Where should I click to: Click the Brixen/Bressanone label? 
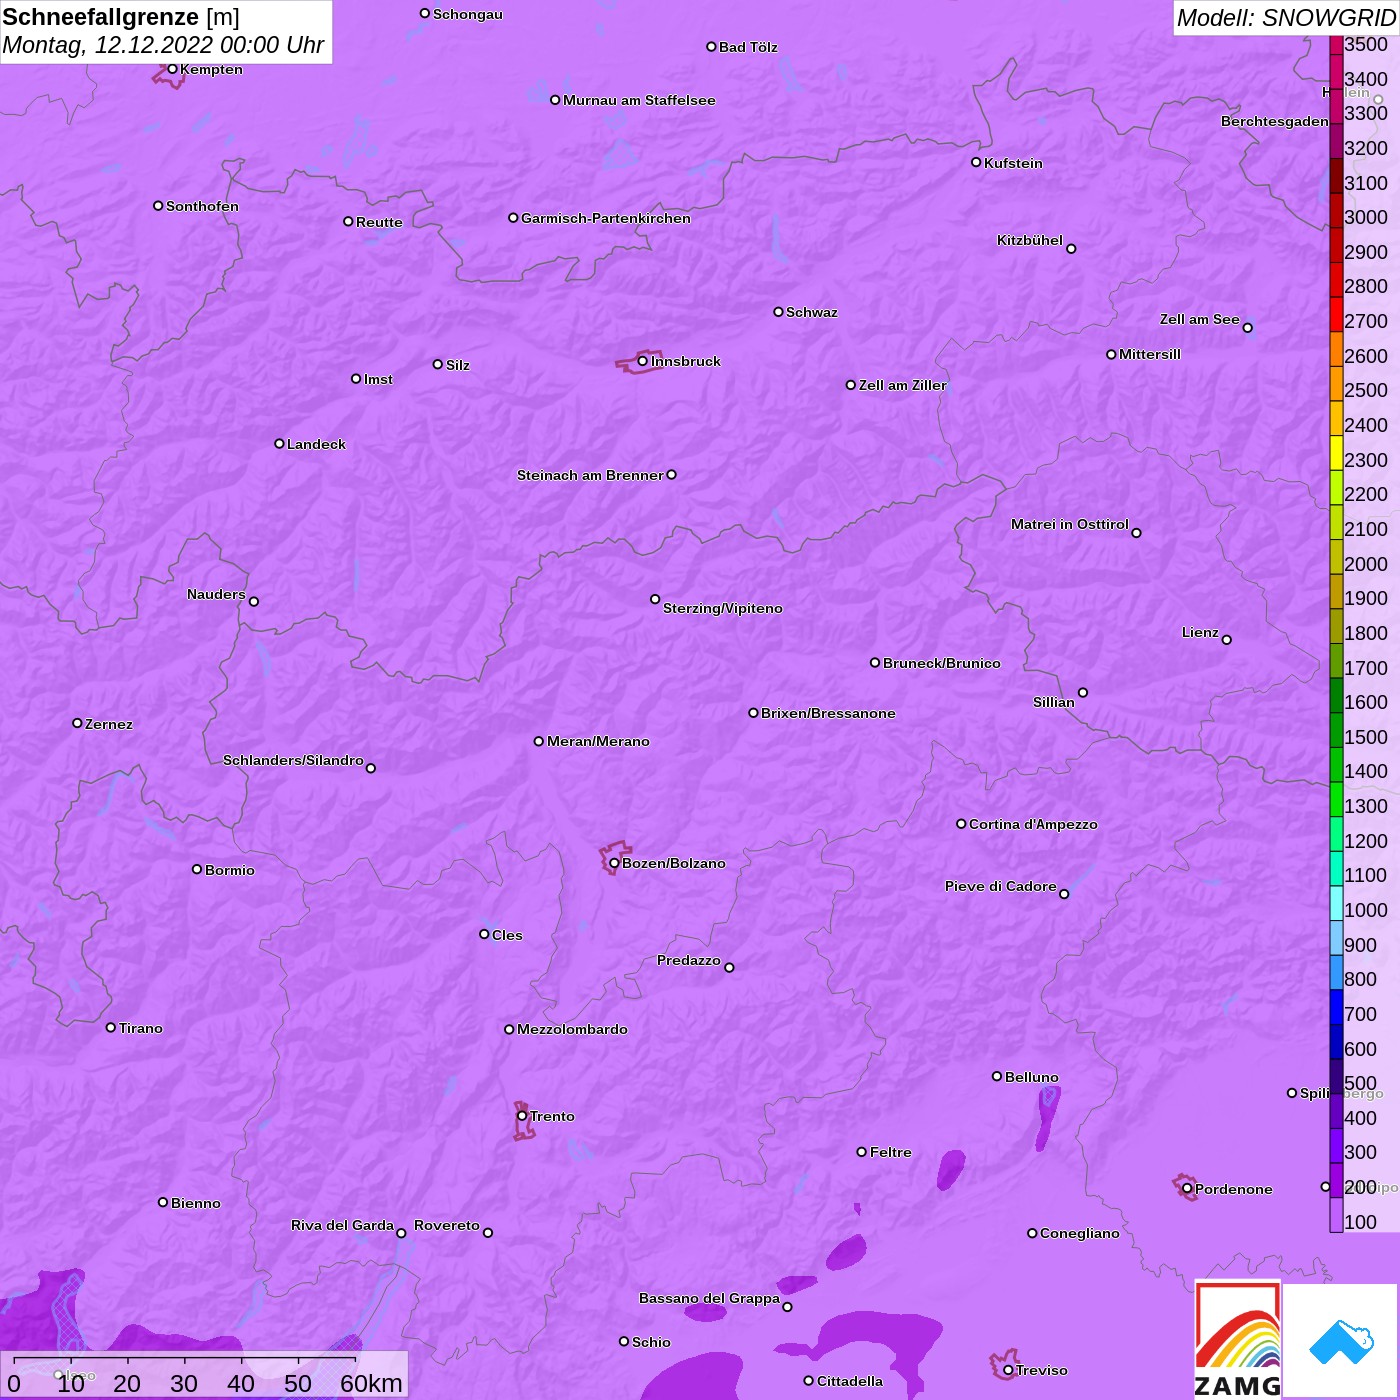tap(828, 713)
